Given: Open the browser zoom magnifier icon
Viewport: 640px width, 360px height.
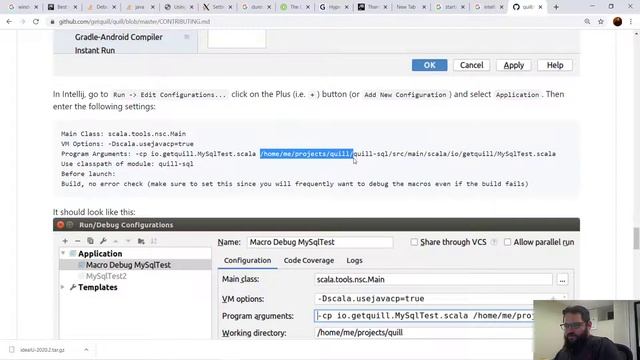Looking at the screenshot, I should 587,22.
